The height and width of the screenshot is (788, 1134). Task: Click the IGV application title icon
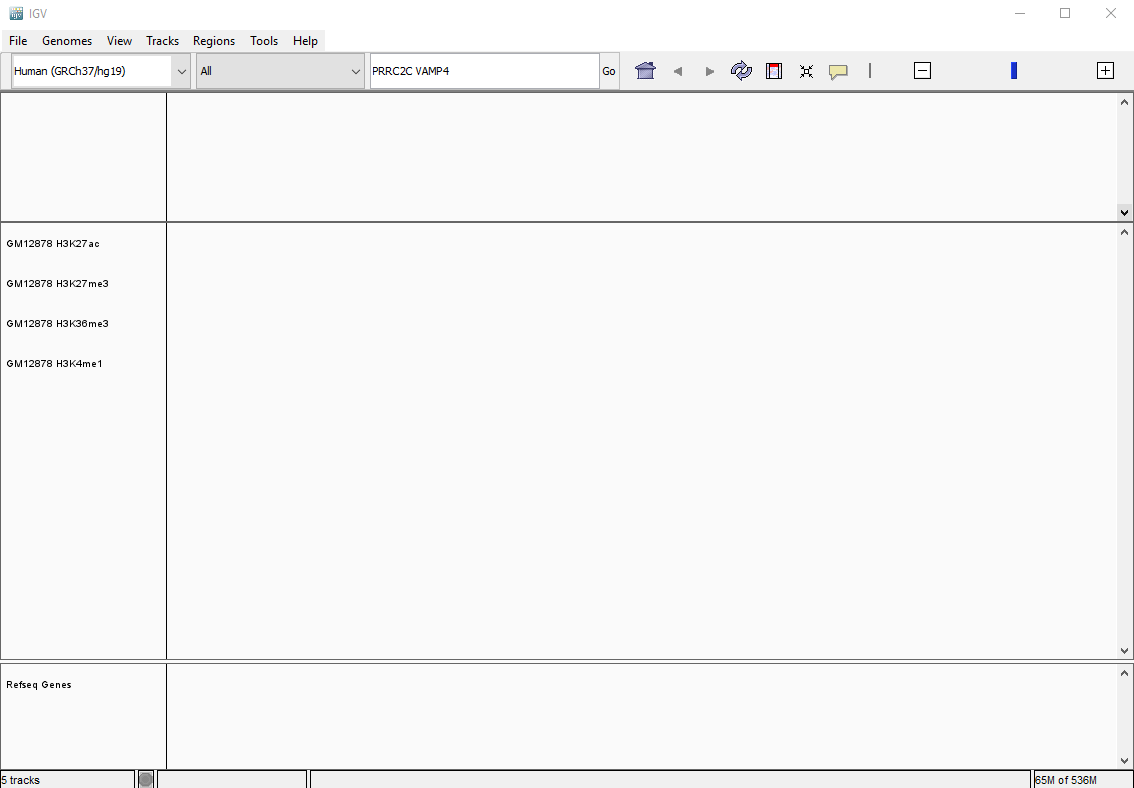(x=16, y=13)
